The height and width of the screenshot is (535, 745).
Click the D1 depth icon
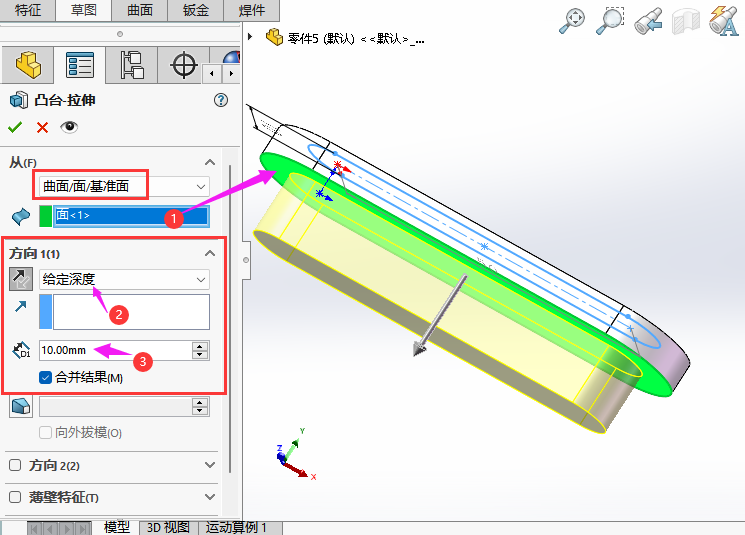pos(21,350)
